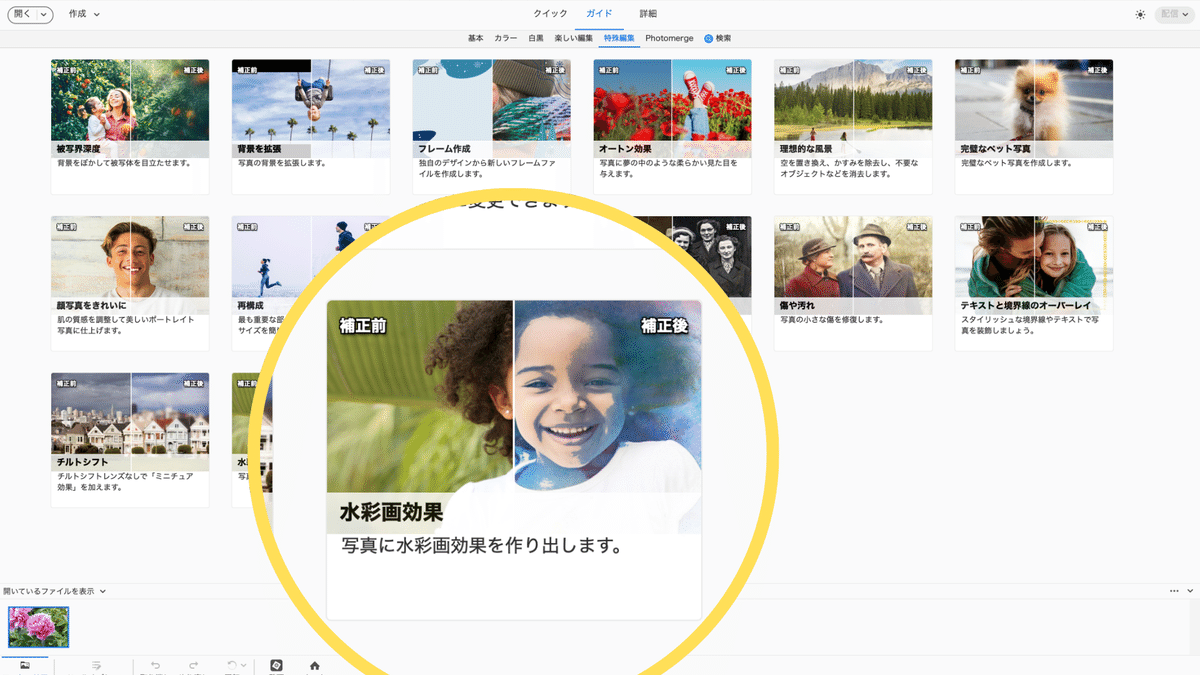Select the 特殊編集 category tab
The height and width of the screenshot is (675, 1200).
620,38
